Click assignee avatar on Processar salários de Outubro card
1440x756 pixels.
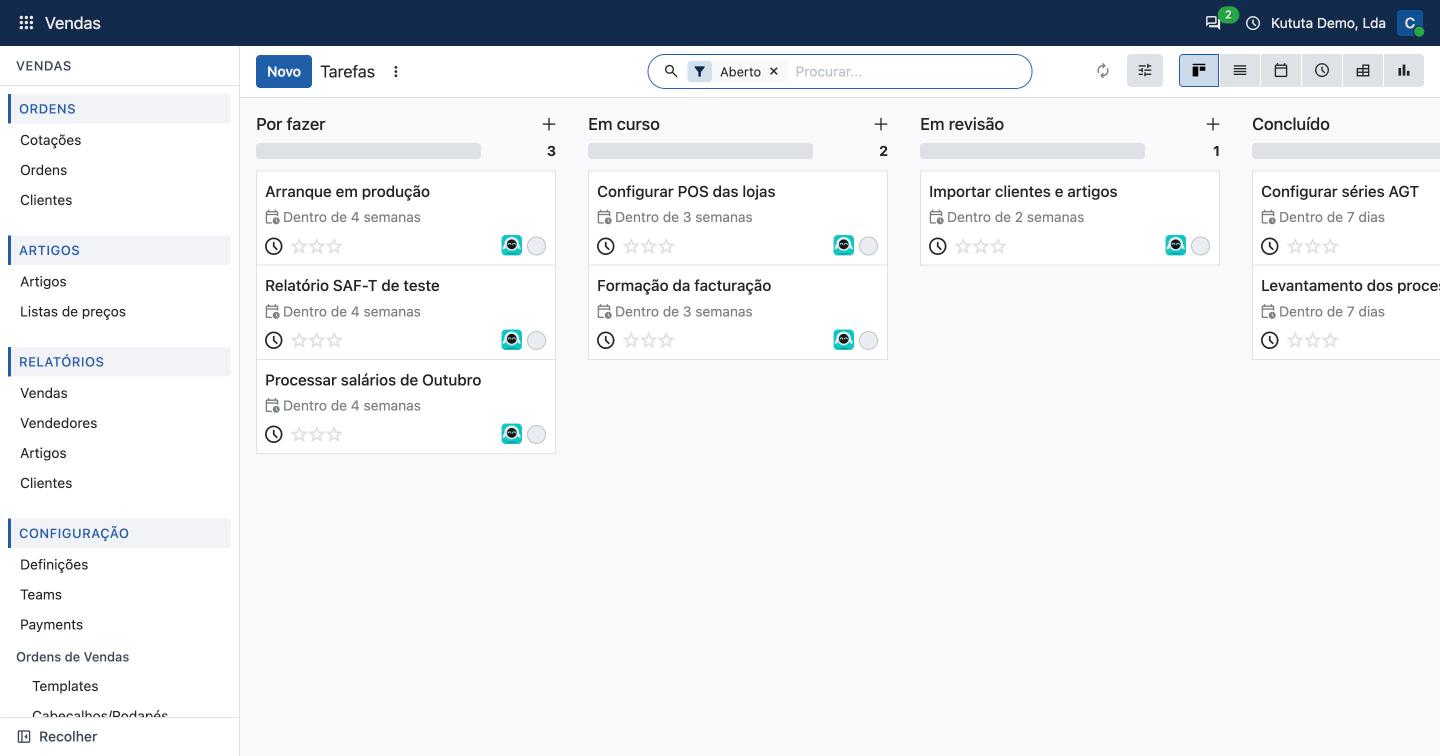(512, 434)
